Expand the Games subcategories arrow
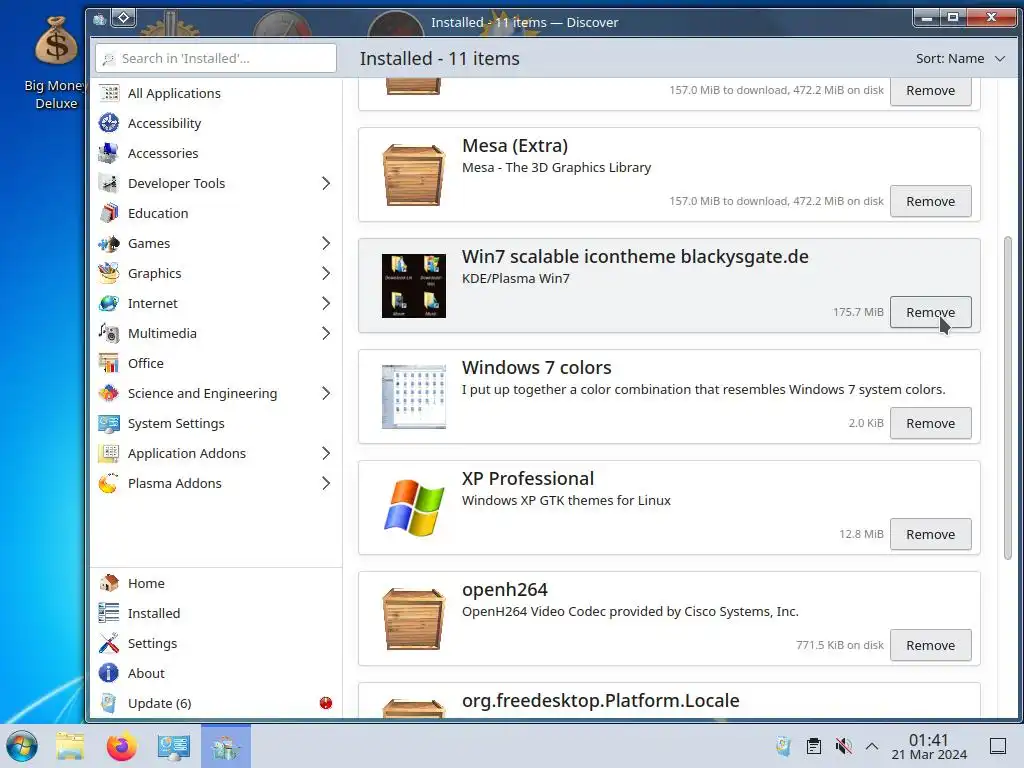Image resolution: width=1024 pixels, height=768 pixels. 326,244
